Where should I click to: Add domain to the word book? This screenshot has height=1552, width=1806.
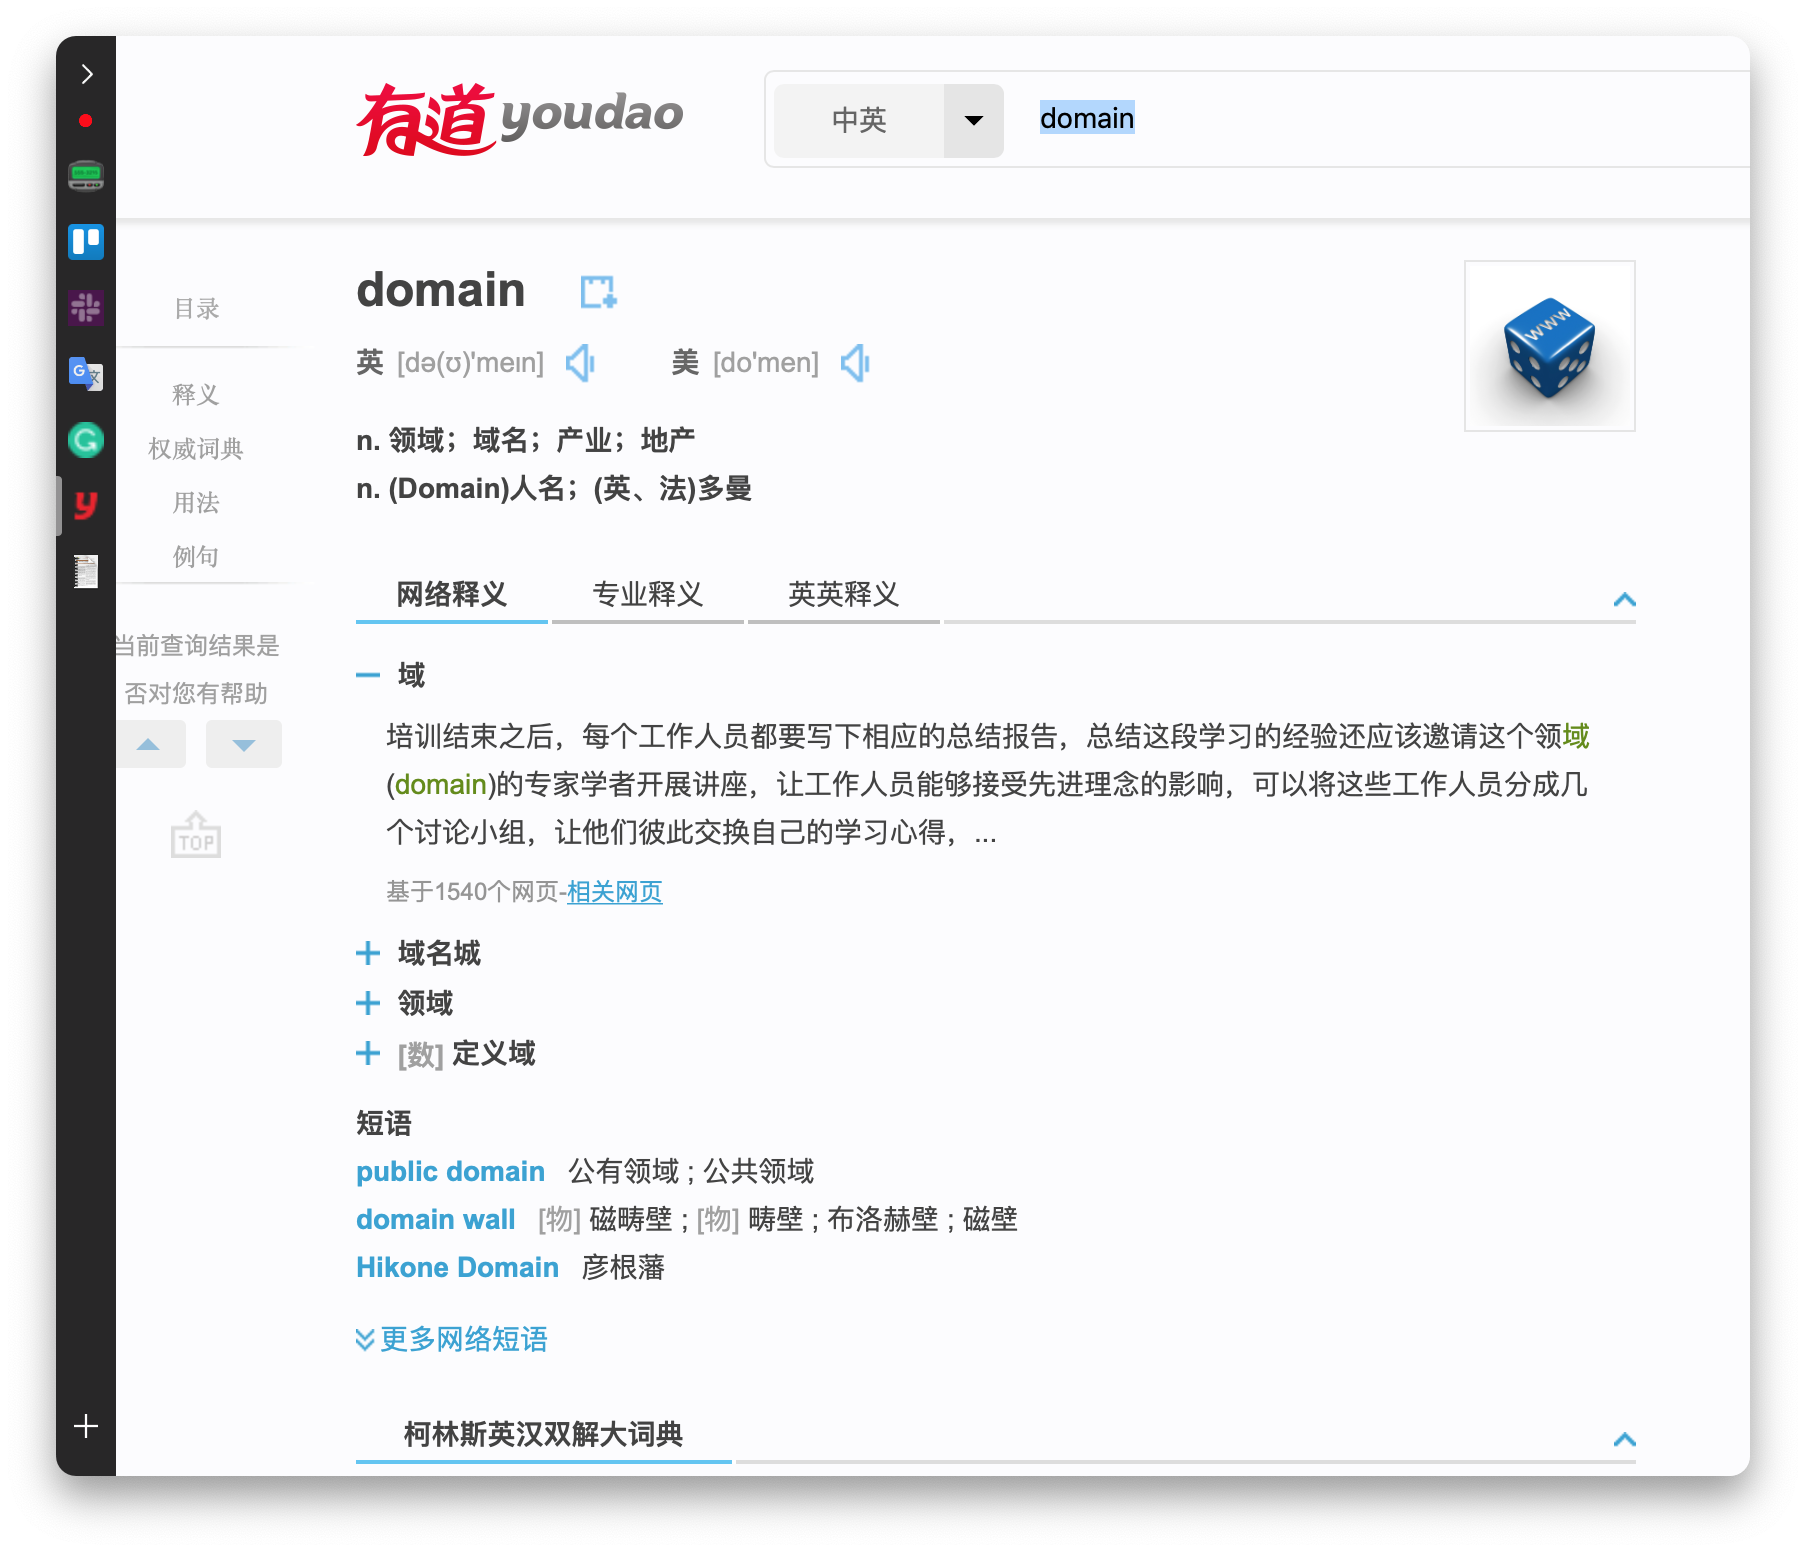[598, 292]
